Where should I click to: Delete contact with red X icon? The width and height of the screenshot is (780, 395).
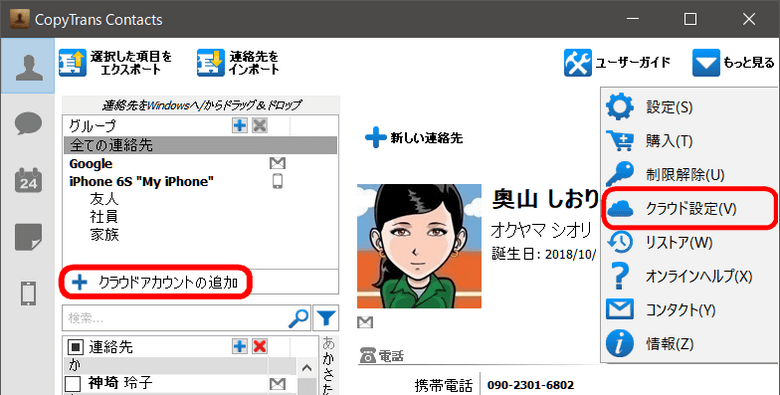pyautogui.click(x=259, y=346)
